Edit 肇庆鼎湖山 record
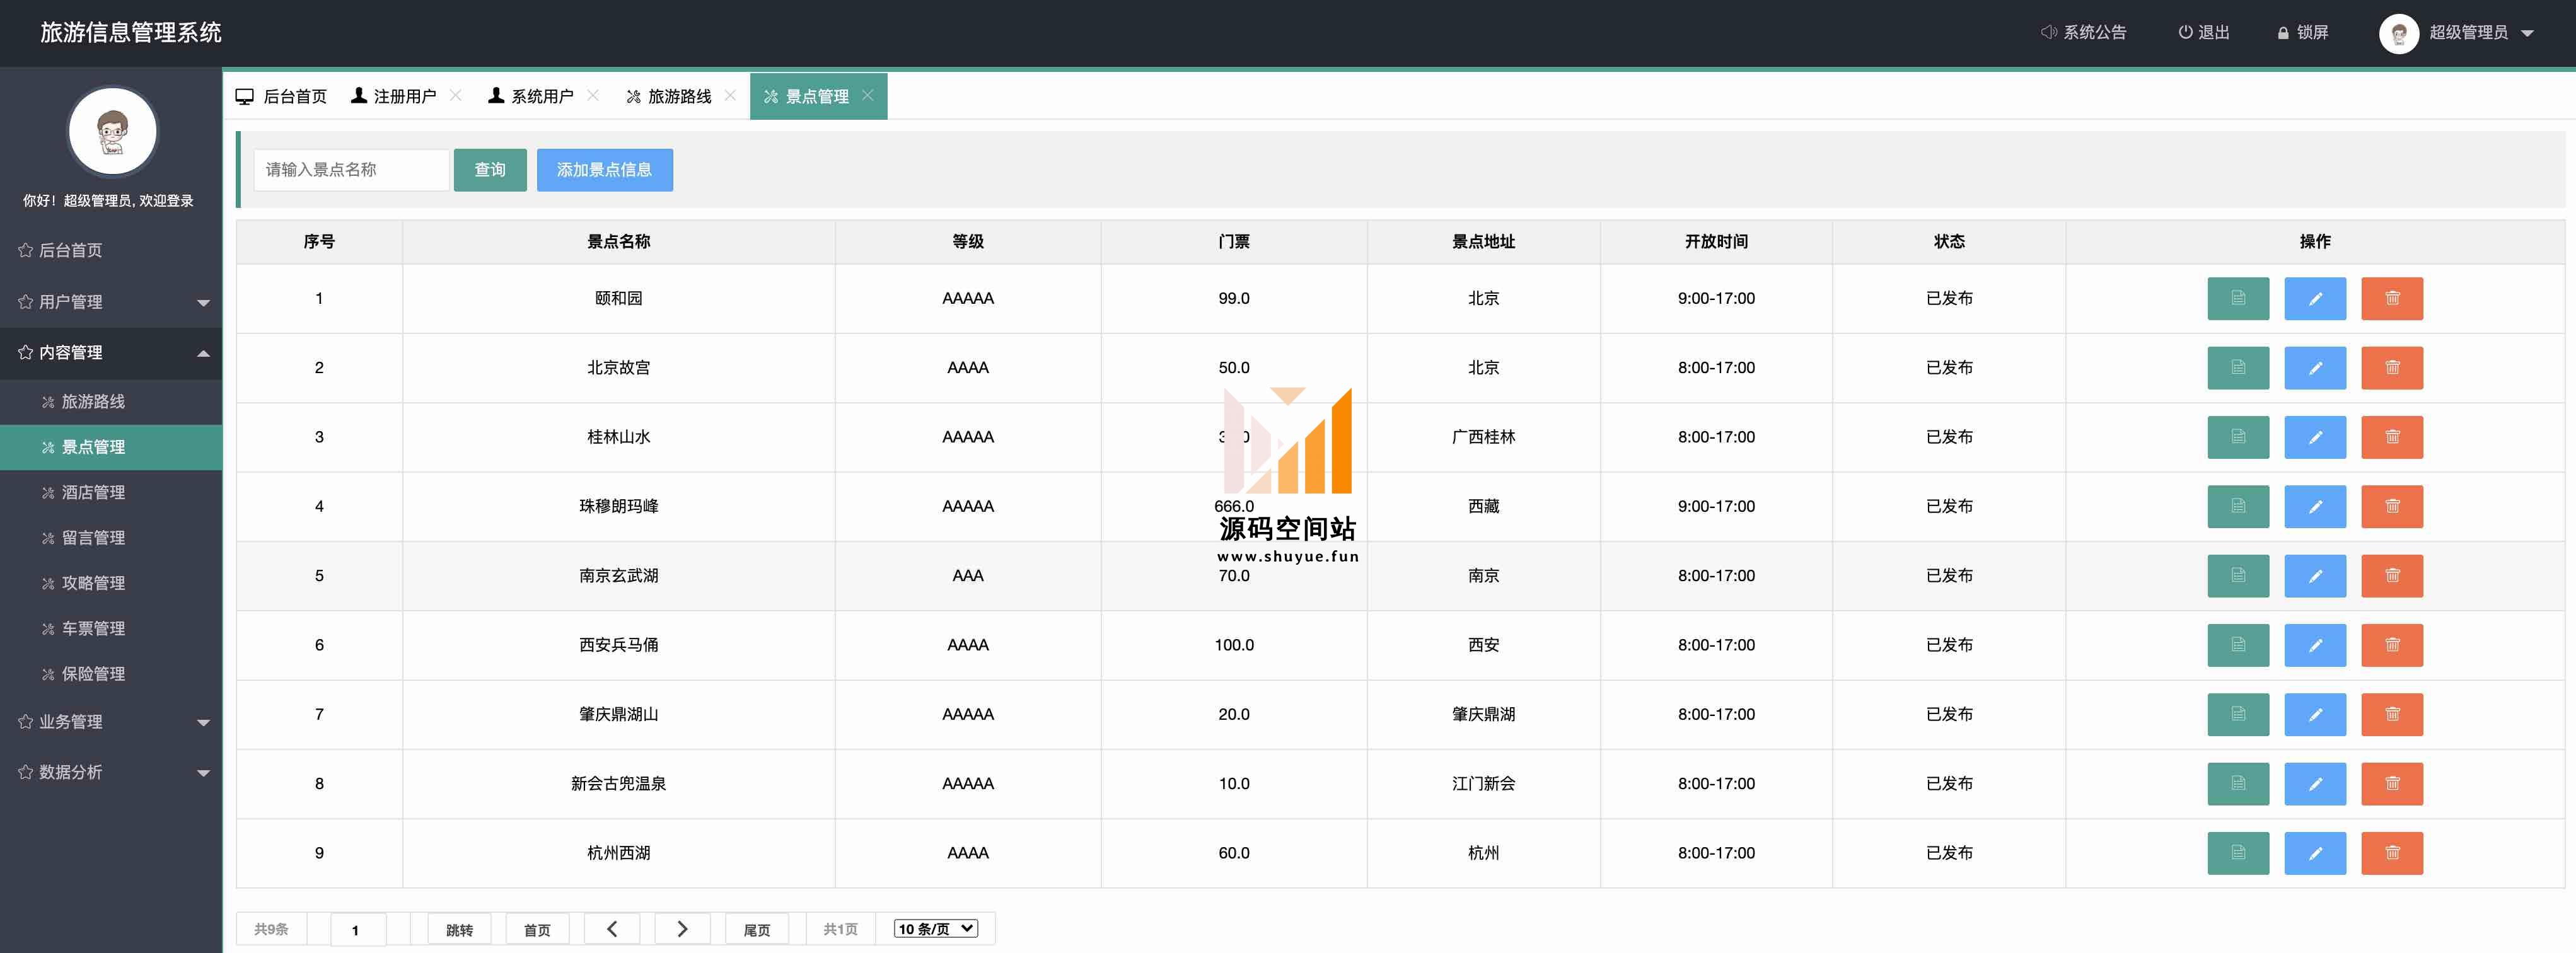2576x953 pixels. (x=2315, y=714)
